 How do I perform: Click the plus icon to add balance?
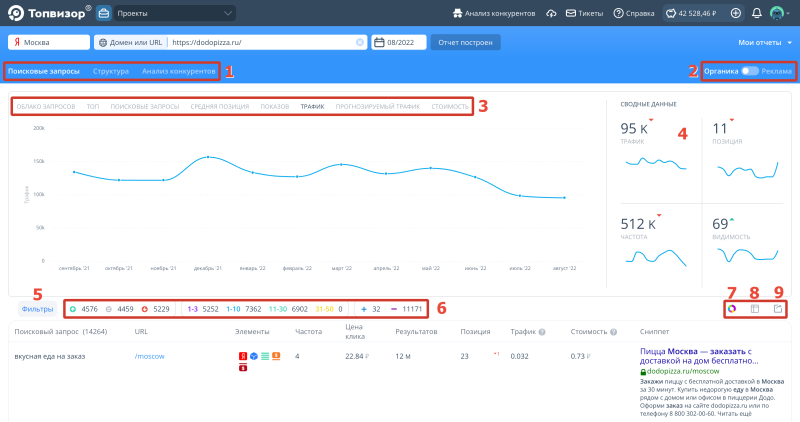point(736,14)
